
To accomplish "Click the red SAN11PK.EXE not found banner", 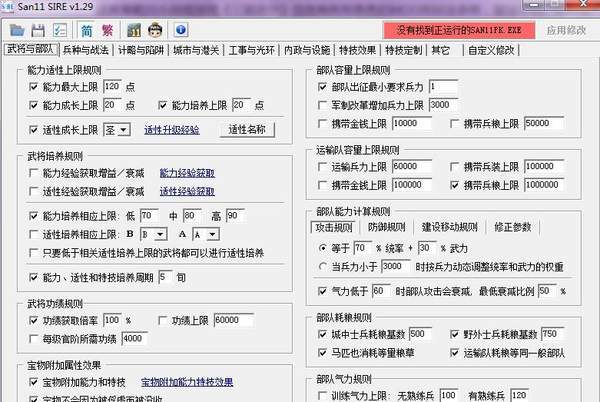I will 459,30.
